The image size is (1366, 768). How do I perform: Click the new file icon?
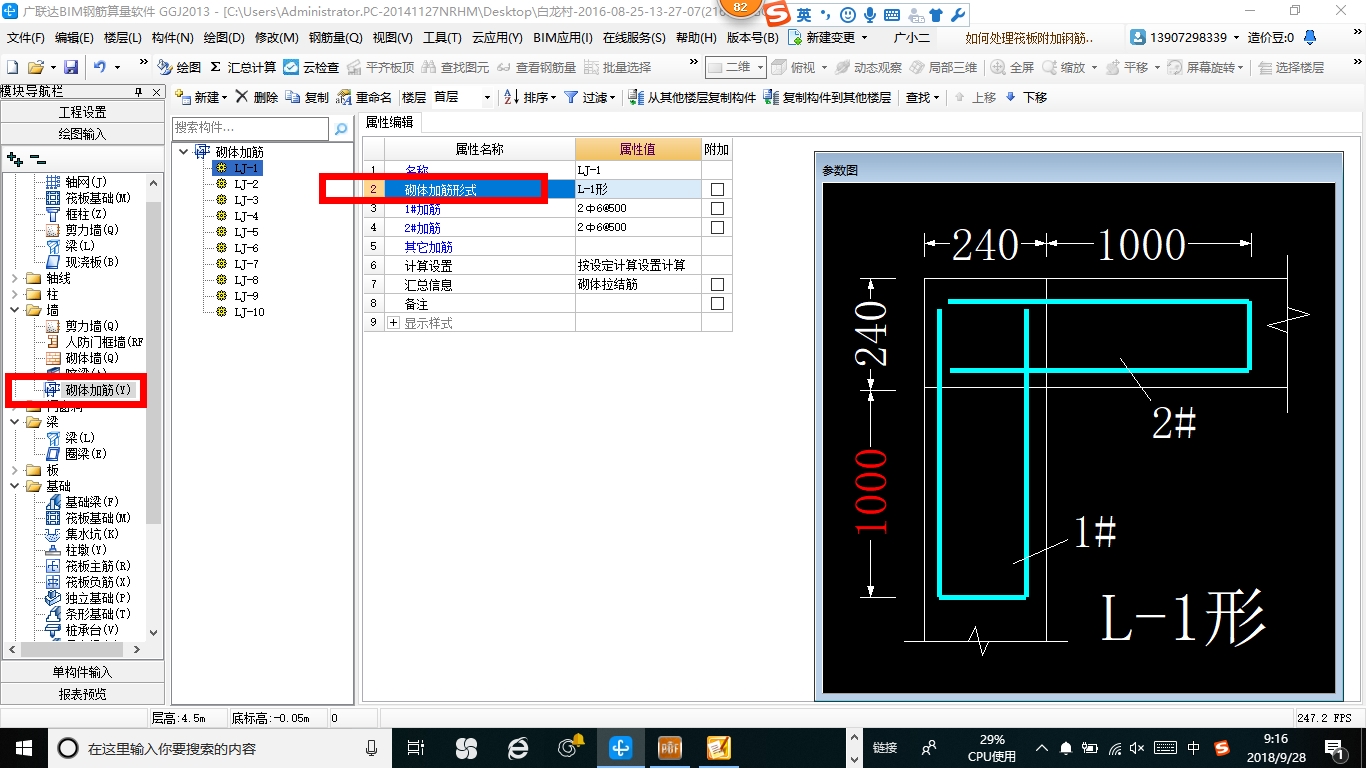(x=12, y=67)
